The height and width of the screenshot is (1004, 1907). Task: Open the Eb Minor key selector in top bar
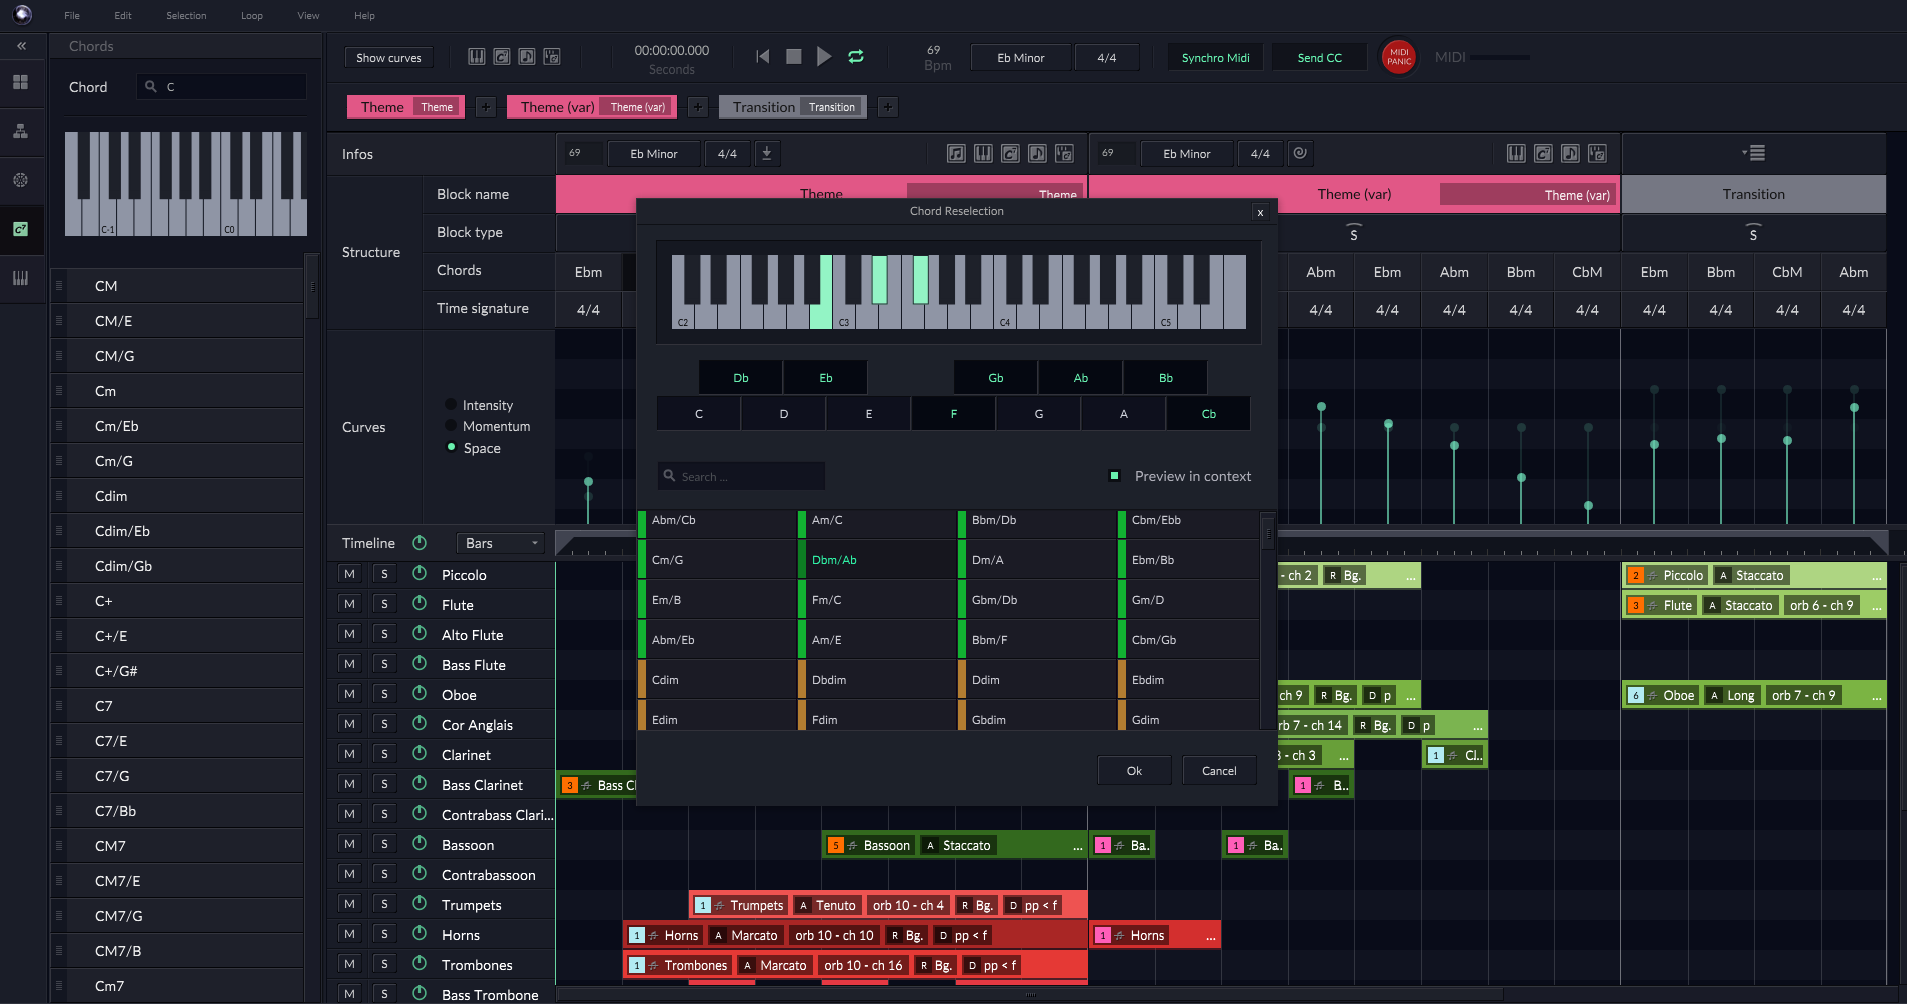coord(1020,58)
